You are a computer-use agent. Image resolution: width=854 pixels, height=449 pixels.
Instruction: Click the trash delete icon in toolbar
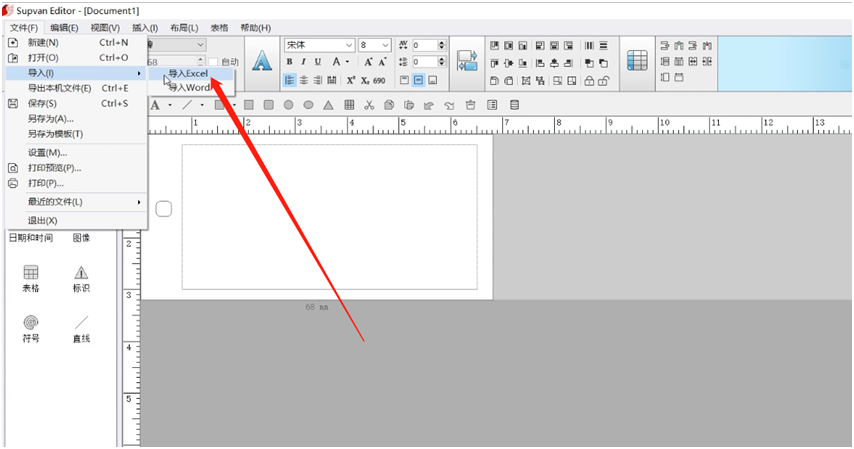point(470,105)
